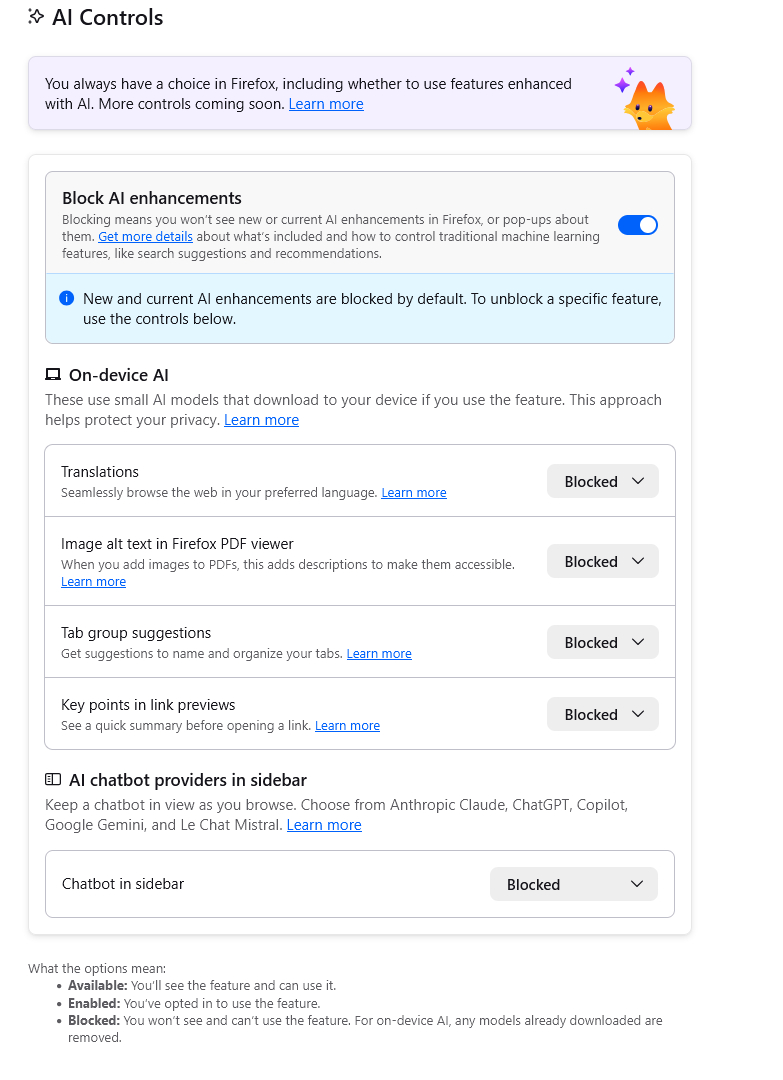Open Image alt text Blocked dropdown
This screenshot has width=783, height=1080.
pos(602,562)
